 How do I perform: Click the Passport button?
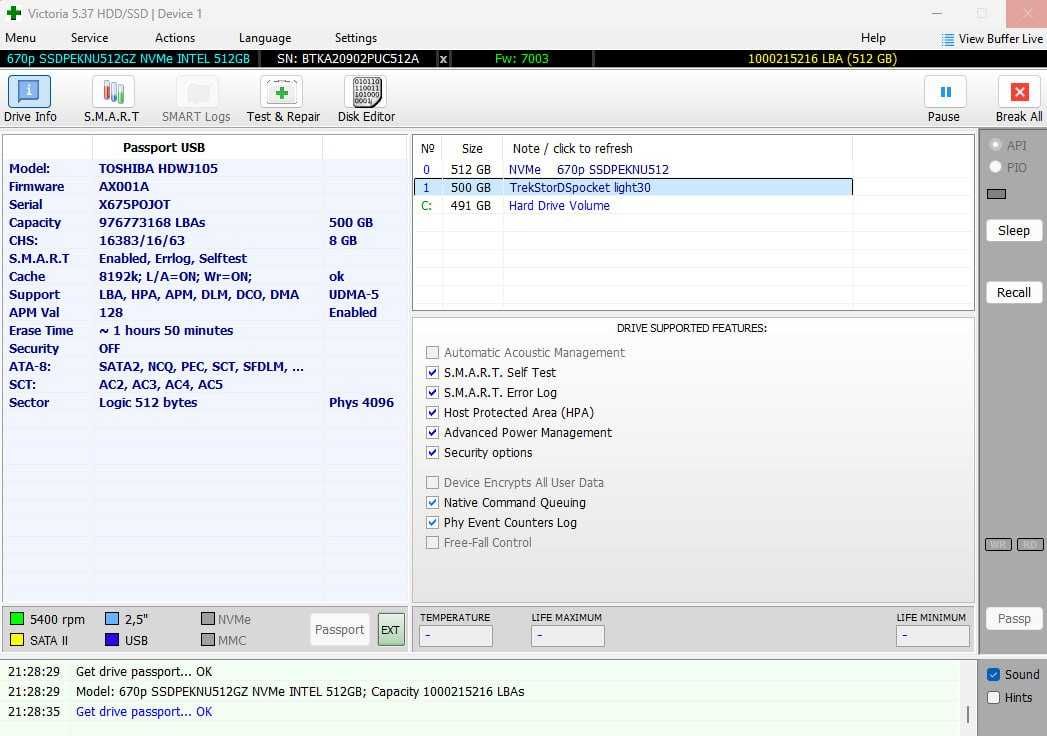tap(339, 630)
